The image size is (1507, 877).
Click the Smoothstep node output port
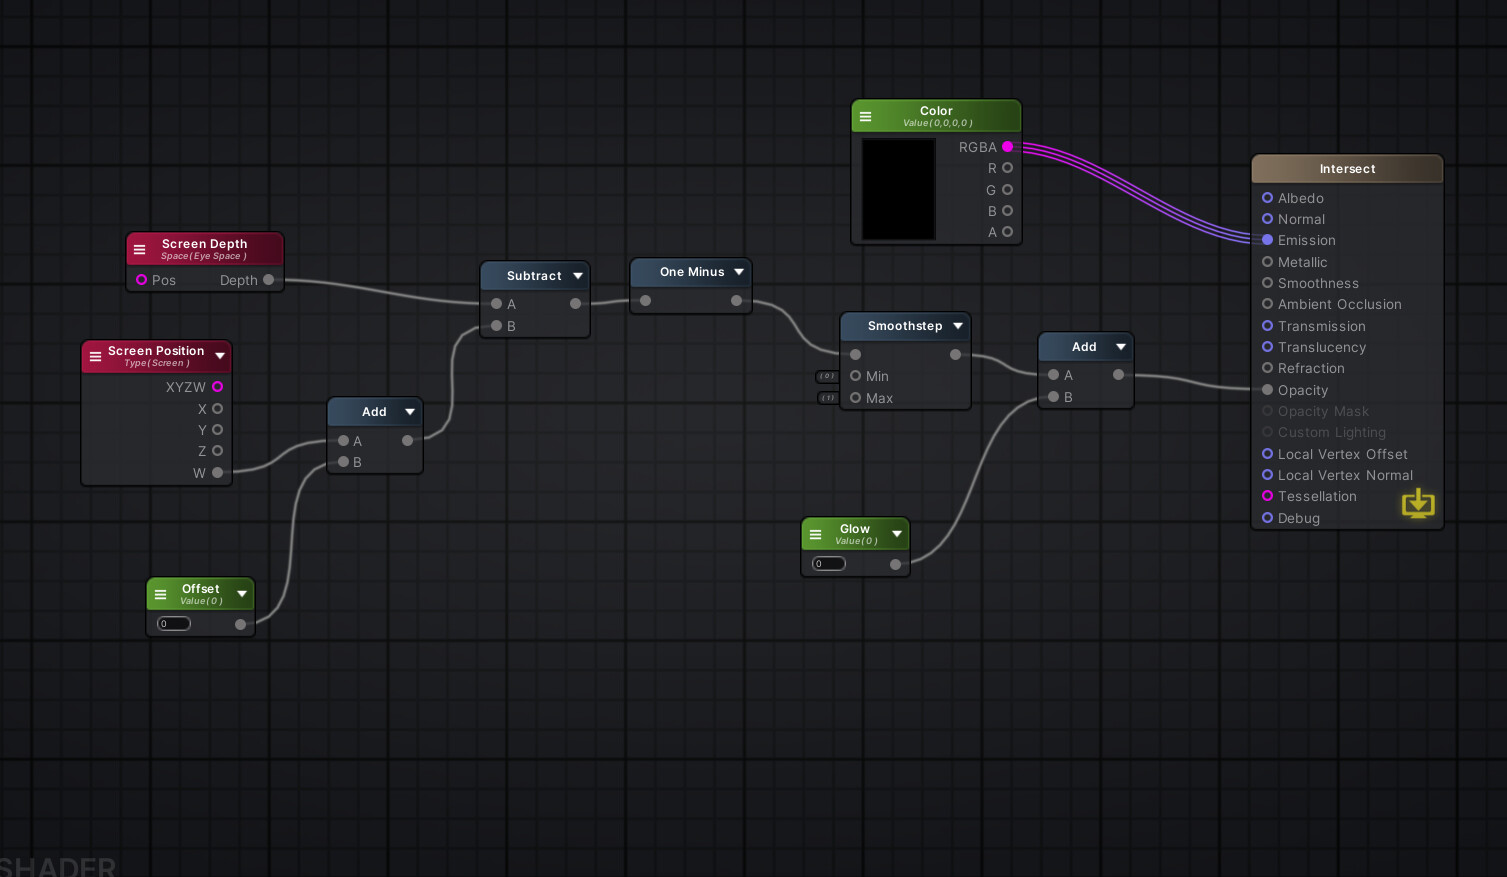click(955, 354)
